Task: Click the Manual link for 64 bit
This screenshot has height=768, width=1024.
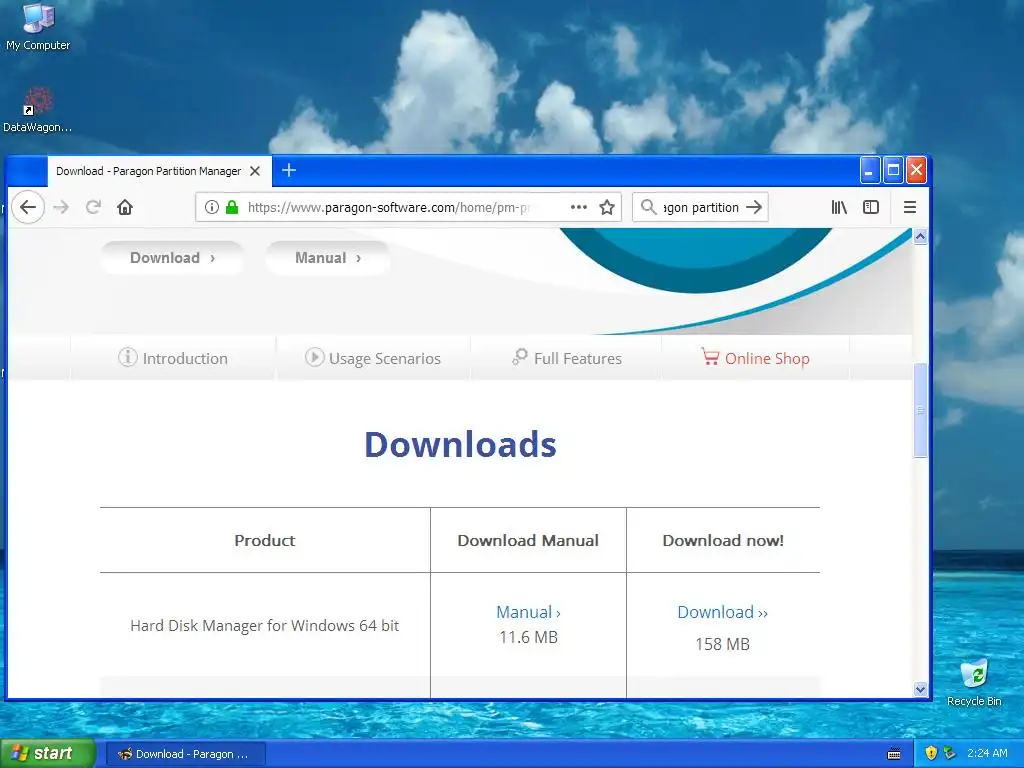Action: click(x=528, y=613)
